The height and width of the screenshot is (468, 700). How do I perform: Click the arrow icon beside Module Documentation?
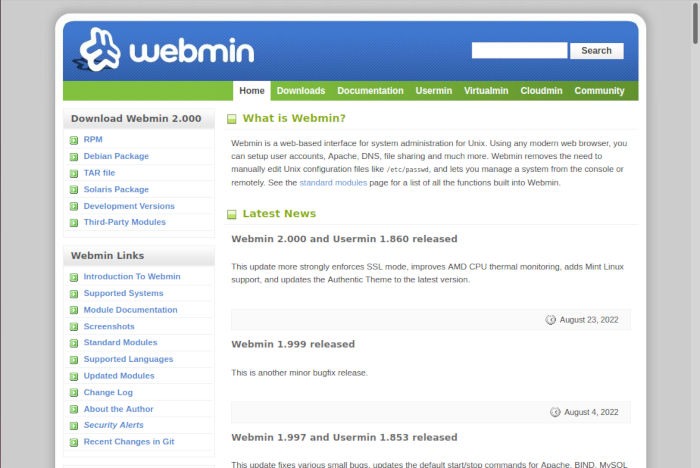point(74,310)
